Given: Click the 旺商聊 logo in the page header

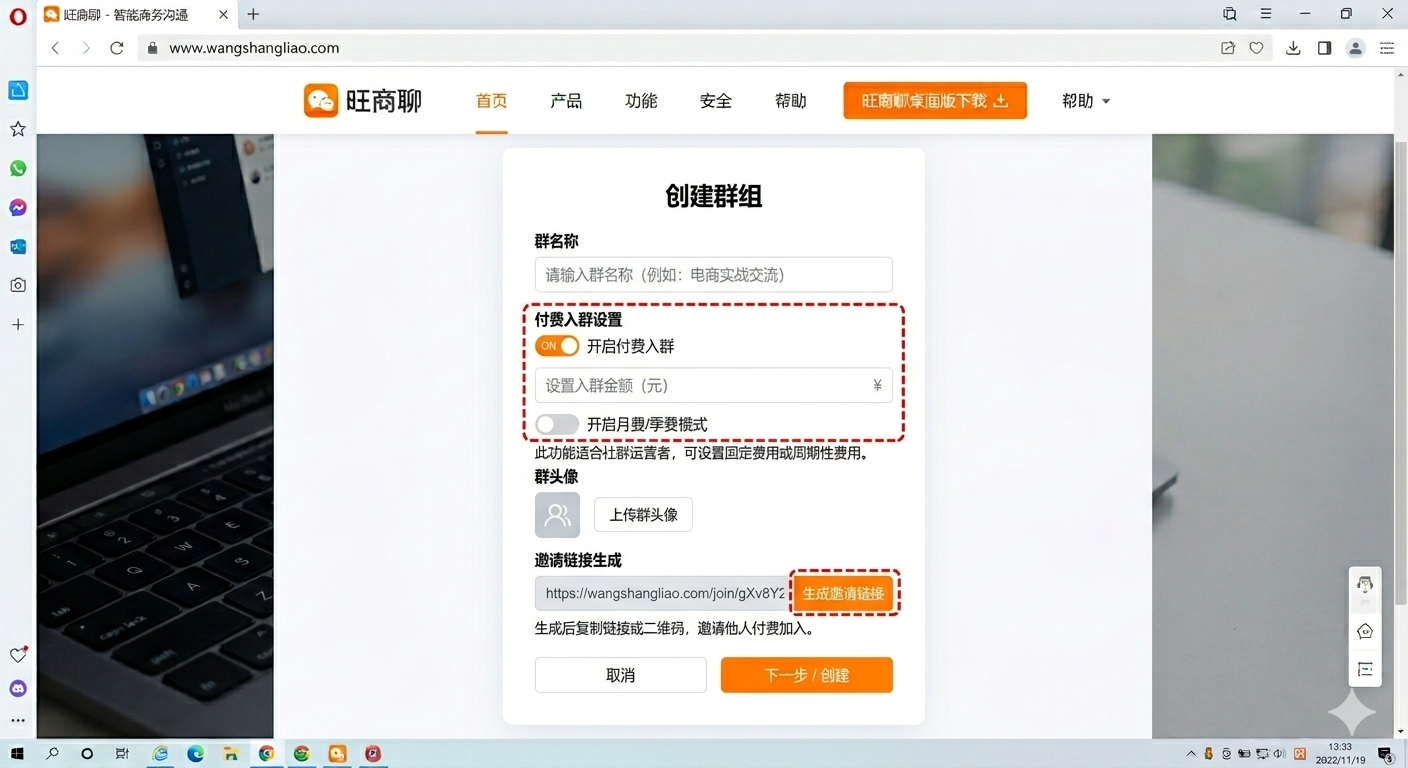Looking at the screenshot, I should tap(362, 100).
